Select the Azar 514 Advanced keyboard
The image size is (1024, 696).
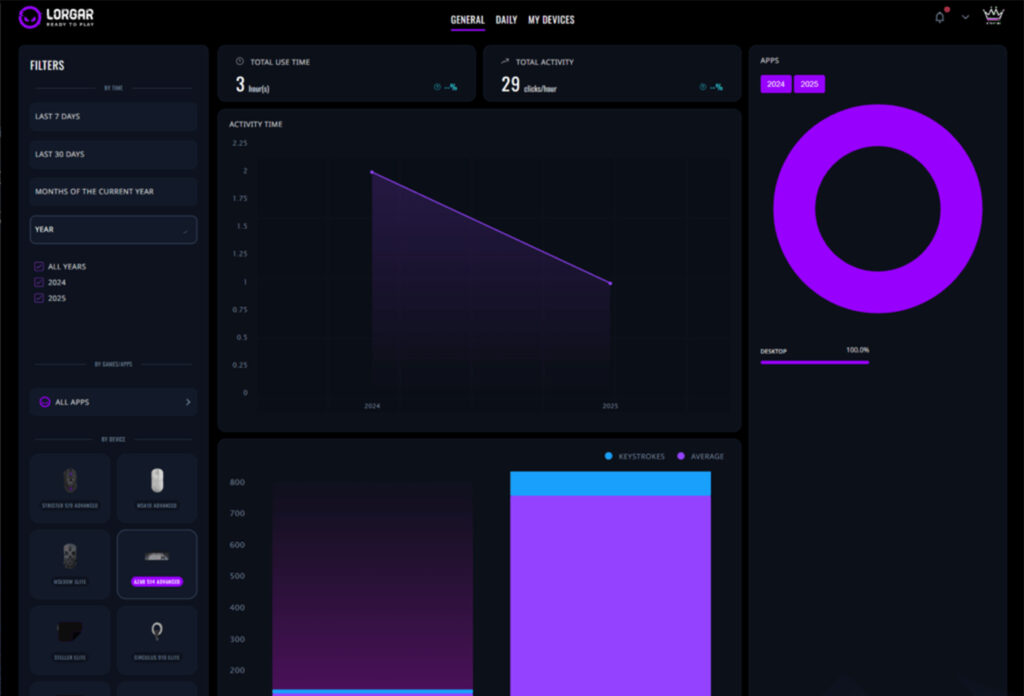pos(157,564)
